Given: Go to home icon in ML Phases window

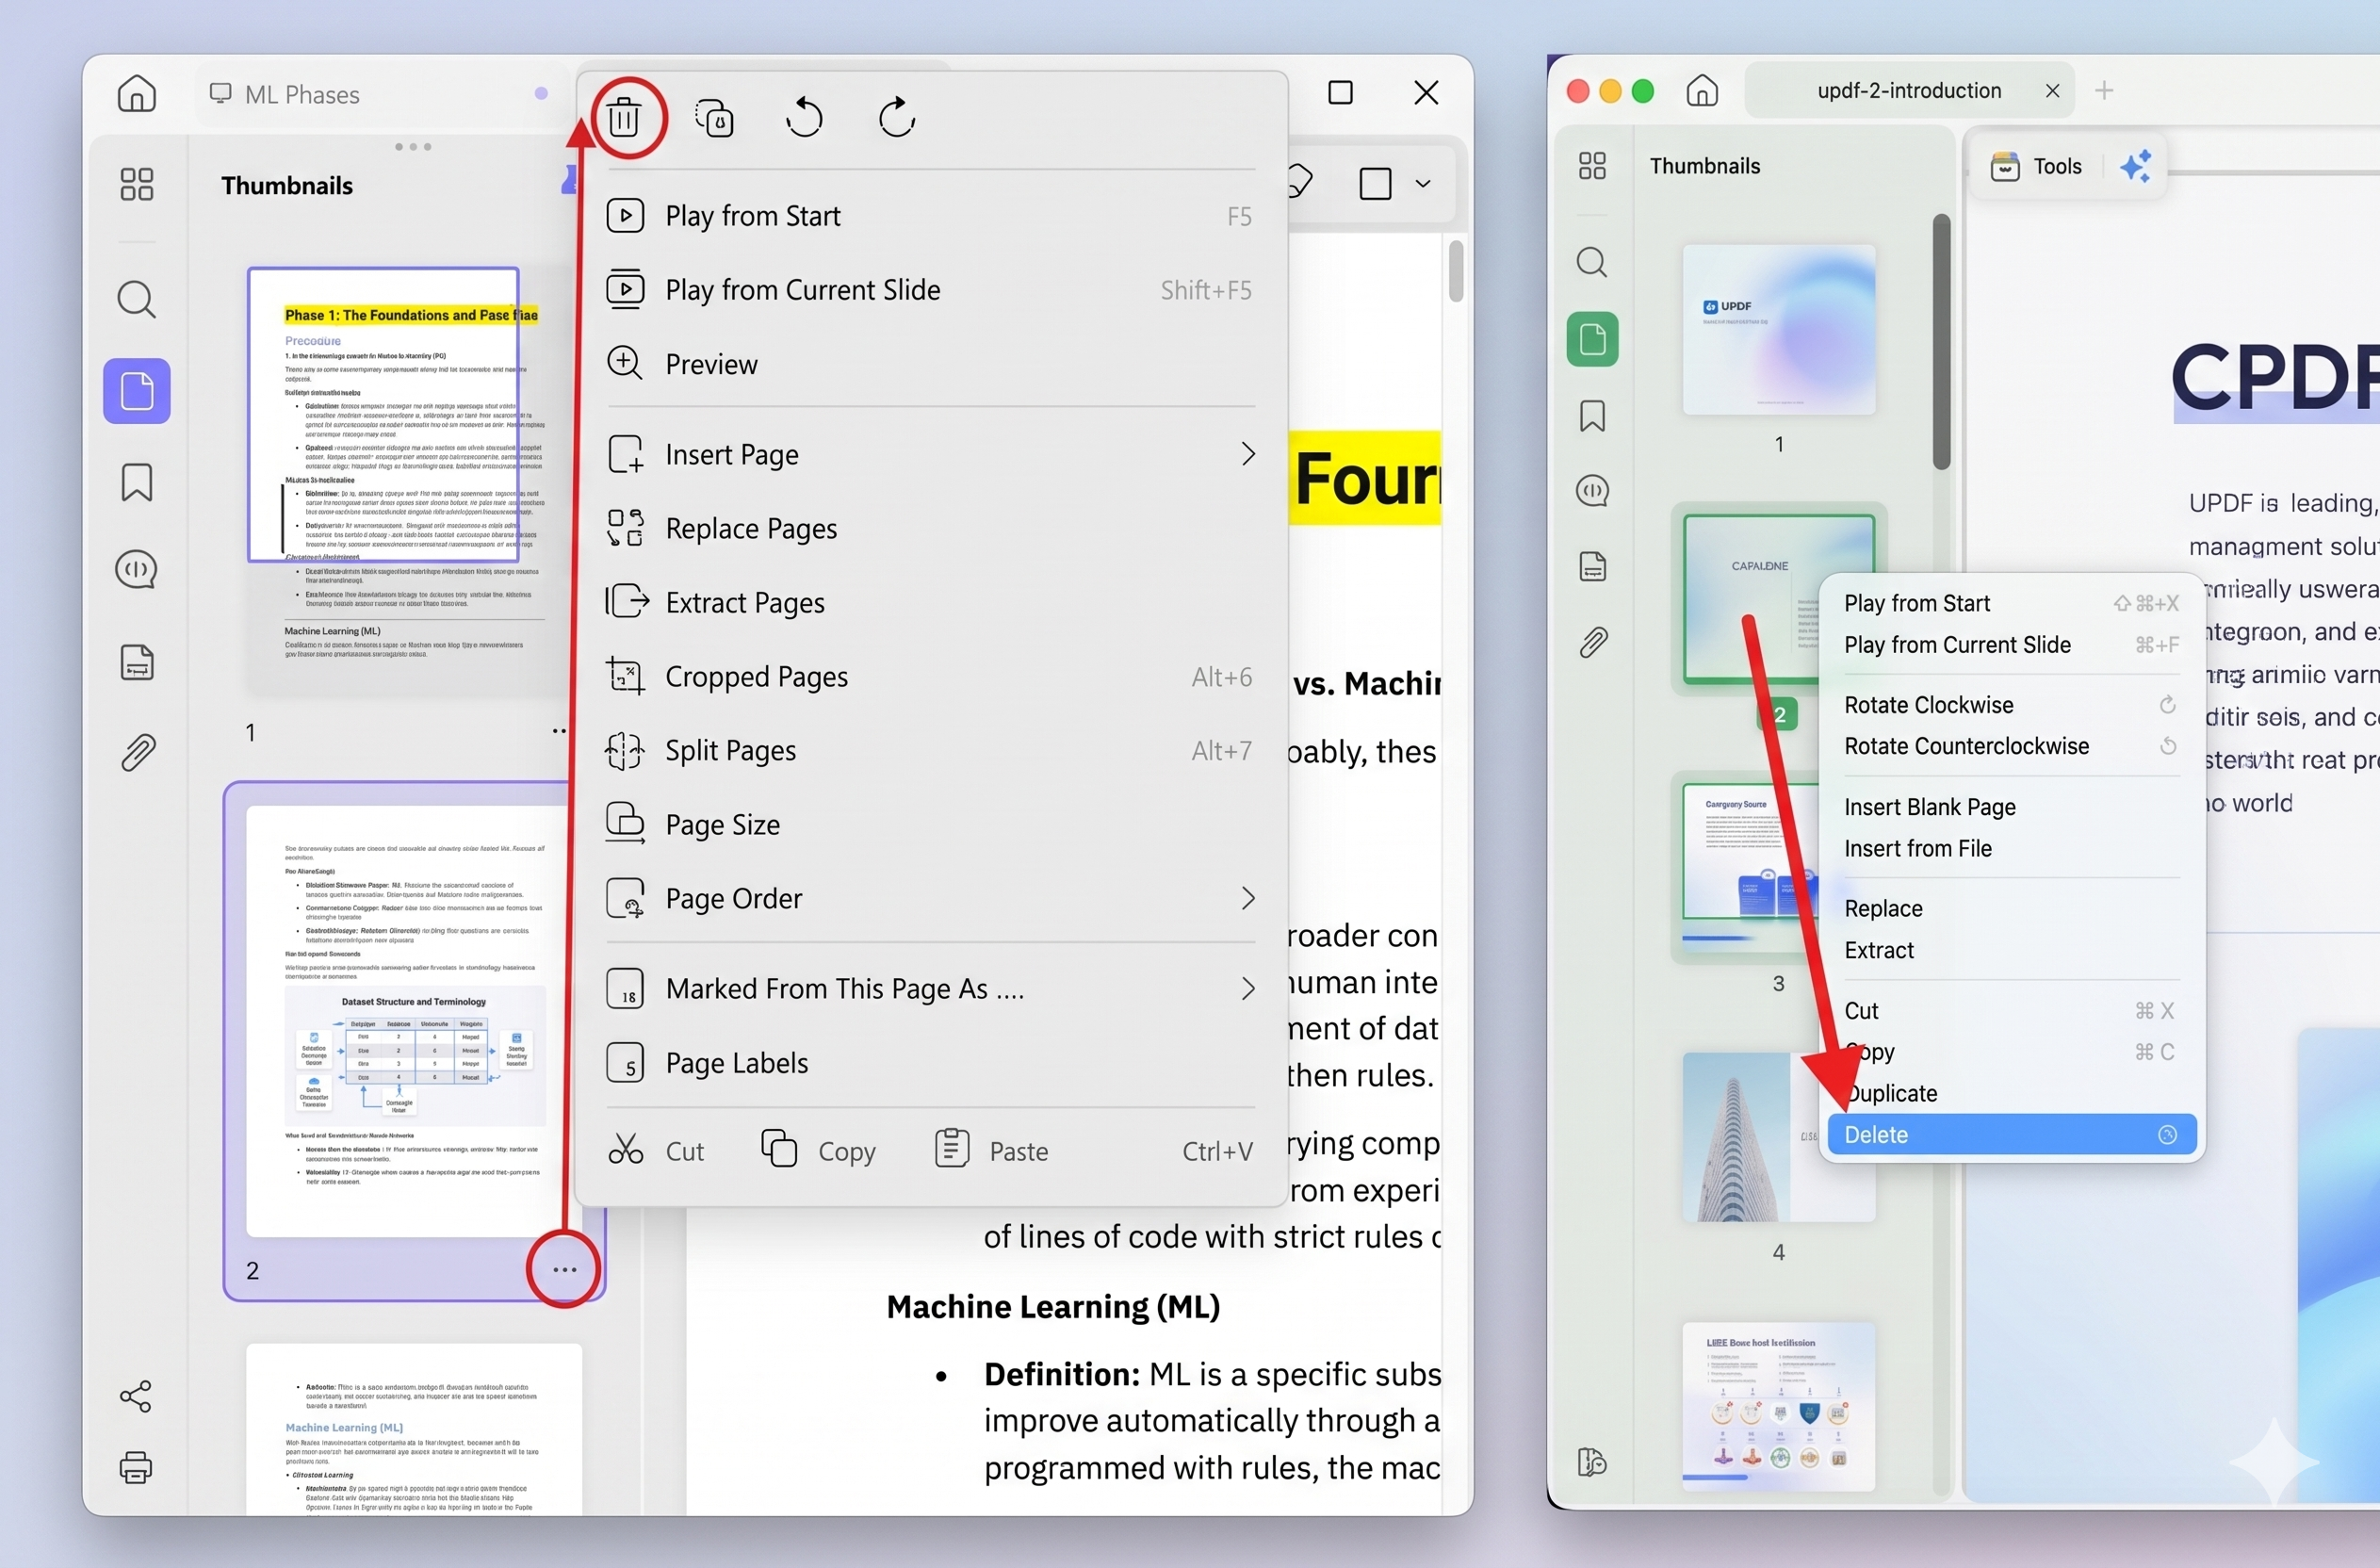Looking at the screenshot, I should (136, 93).
